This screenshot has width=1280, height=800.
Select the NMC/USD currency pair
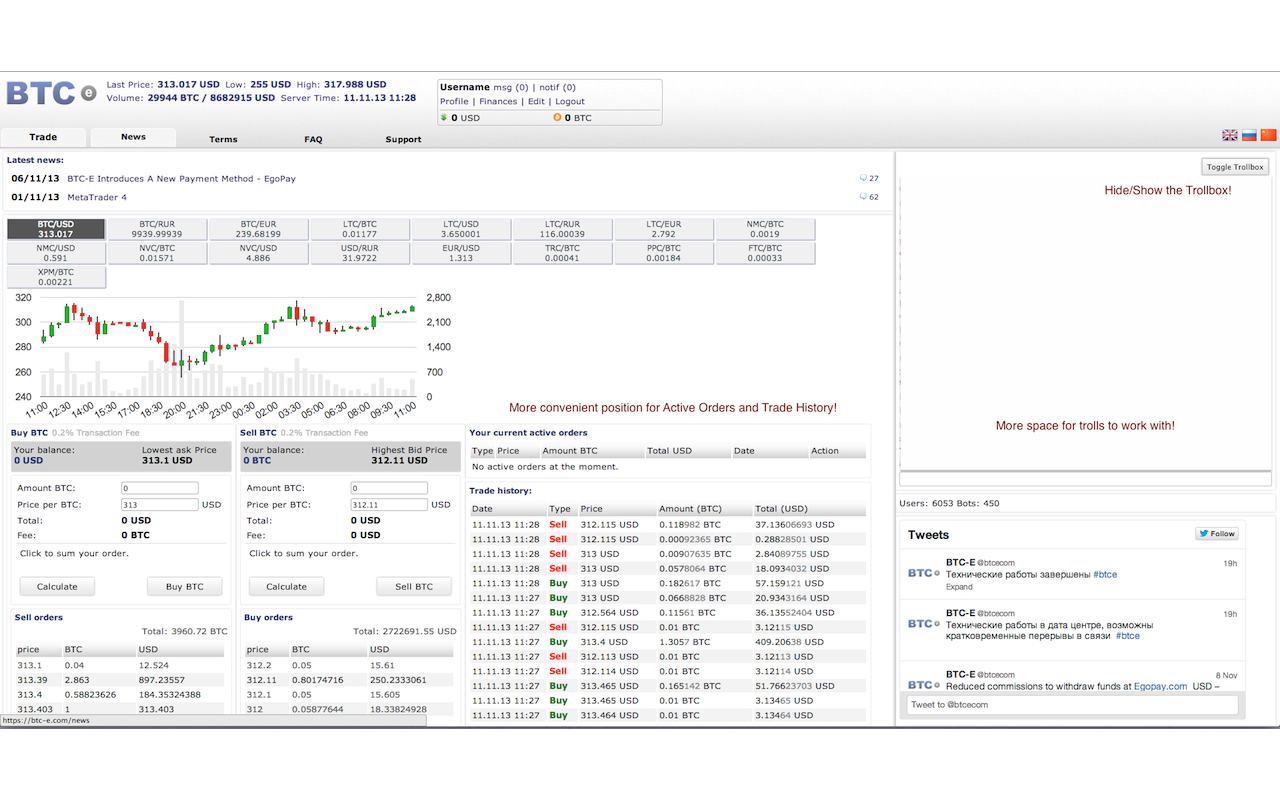click(x=56, y=253)
